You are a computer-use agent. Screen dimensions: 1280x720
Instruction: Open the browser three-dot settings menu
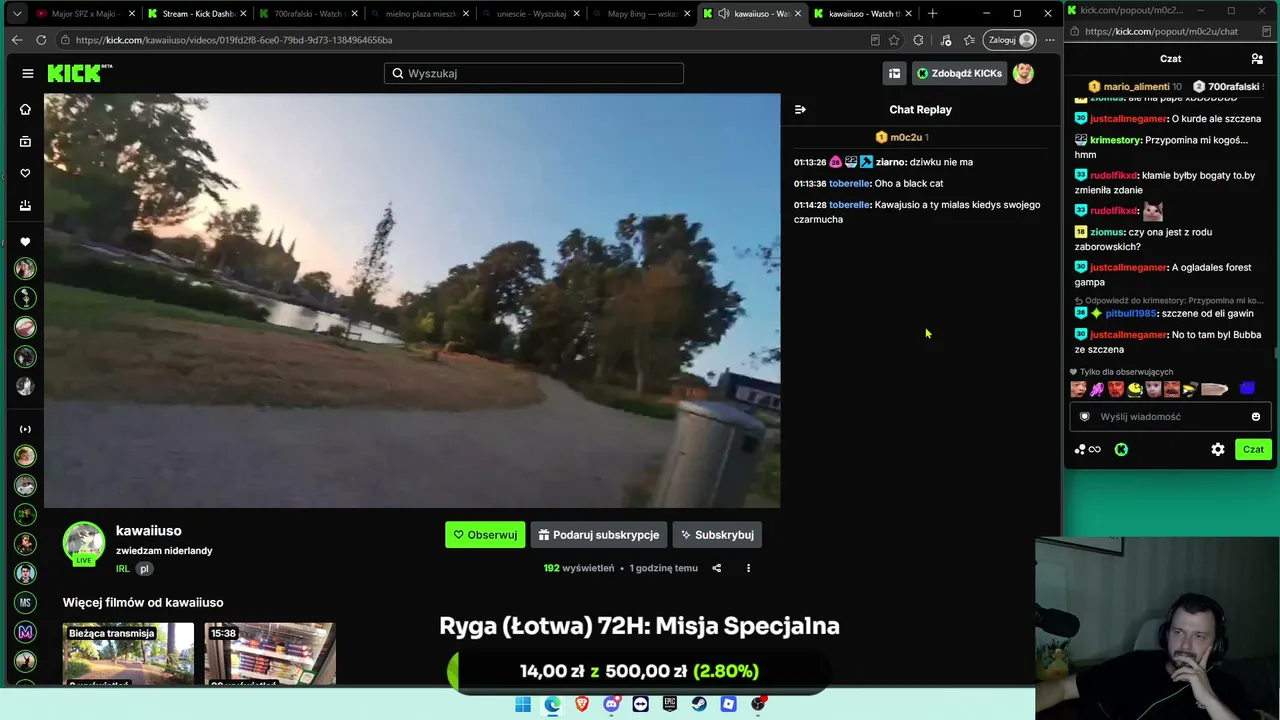pos(1050,40)
